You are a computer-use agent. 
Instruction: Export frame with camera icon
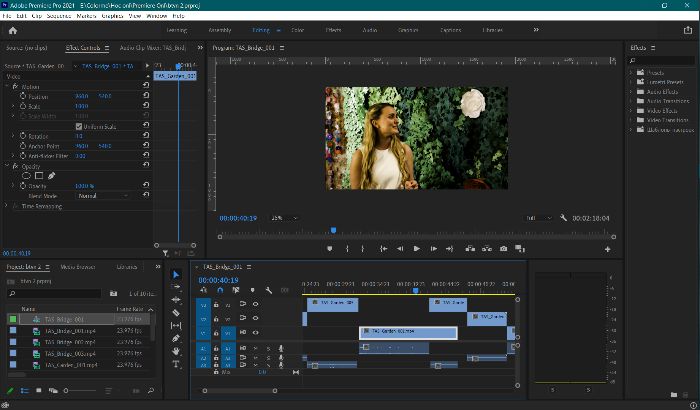tap(504, 249)
